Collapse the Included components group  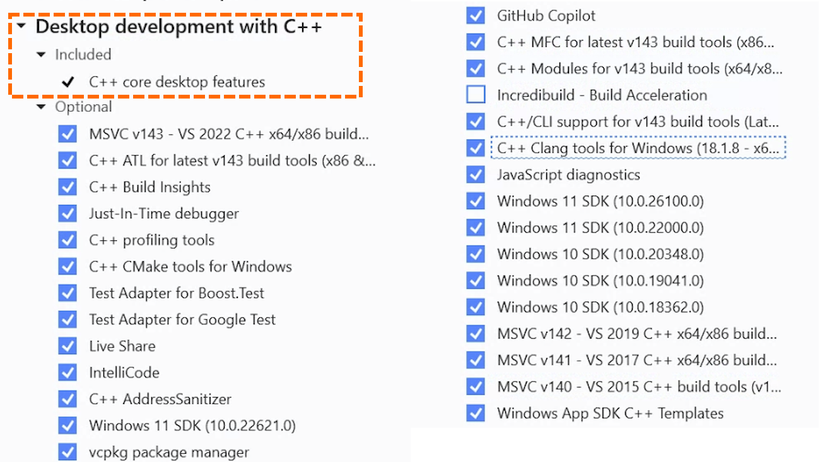point(41,54)
